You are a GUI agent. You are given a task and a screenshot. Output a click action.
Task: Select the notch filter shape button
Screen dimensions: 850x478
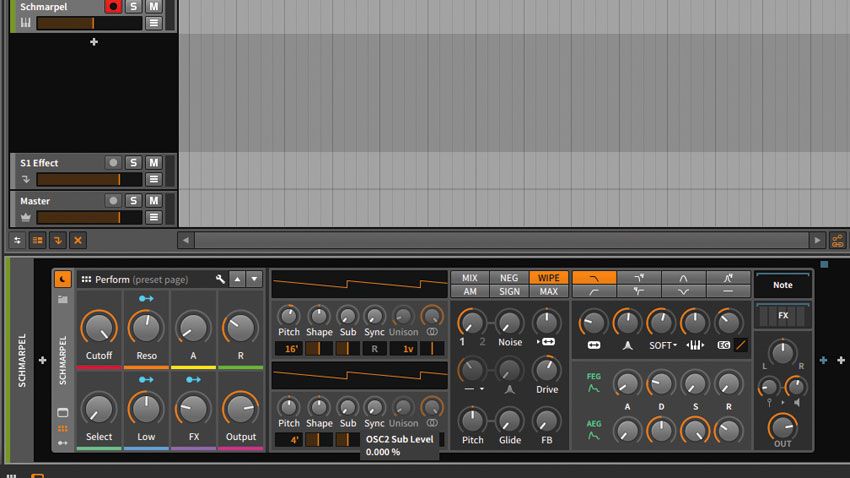click(683, 292)
